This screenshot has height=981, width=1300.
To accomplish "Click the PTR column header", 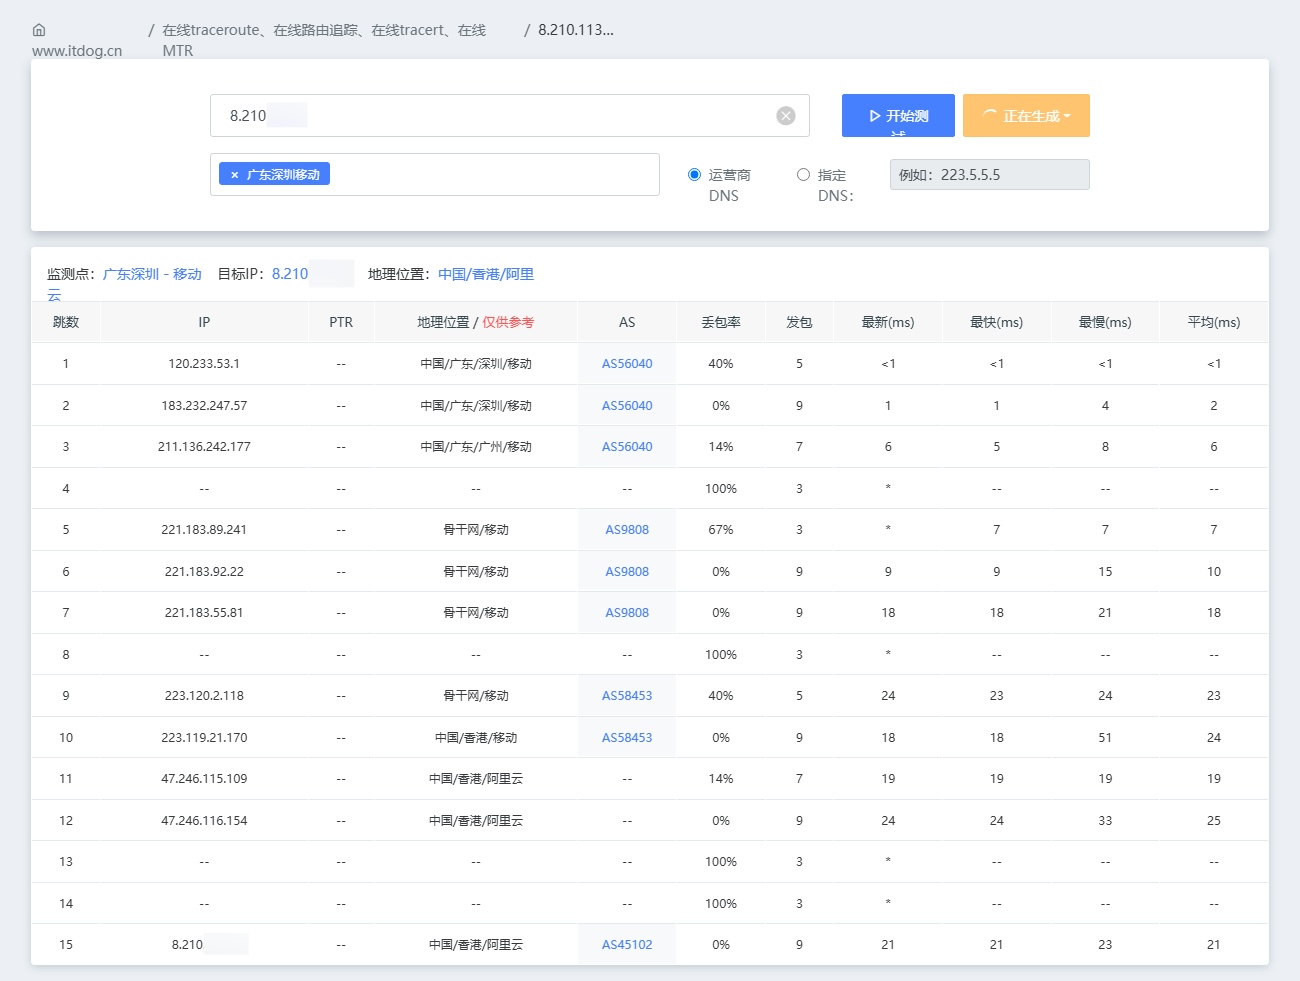I will [341, 322].
